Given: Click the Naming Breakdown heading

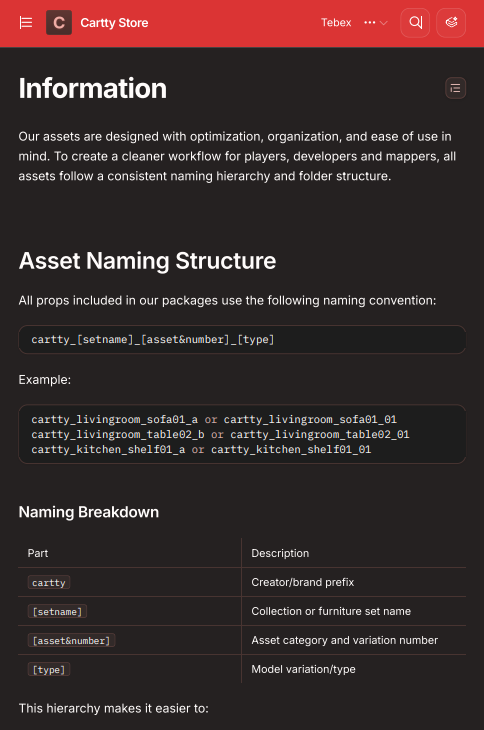Looking at the screenshot, I should pyautogui.click(x=88, y=512).
